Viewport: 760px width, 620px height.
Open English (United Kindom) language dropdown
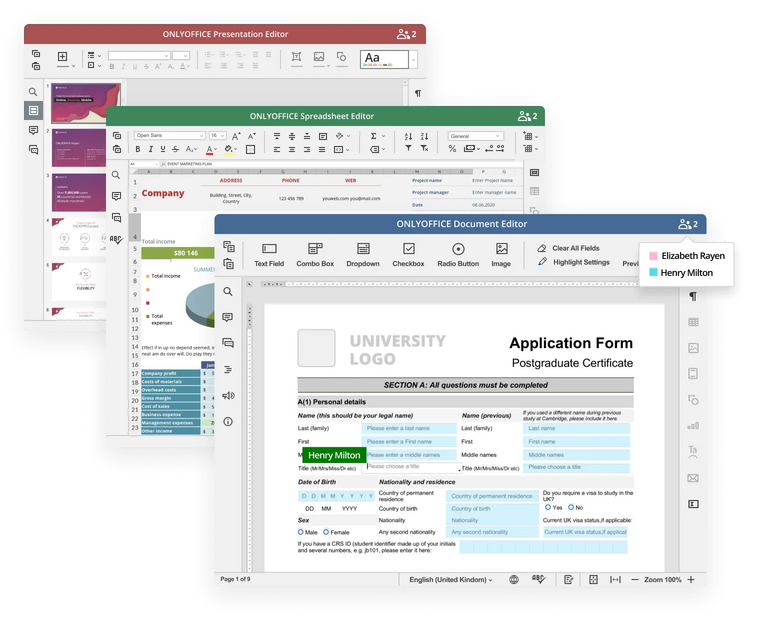coord(451,579)
